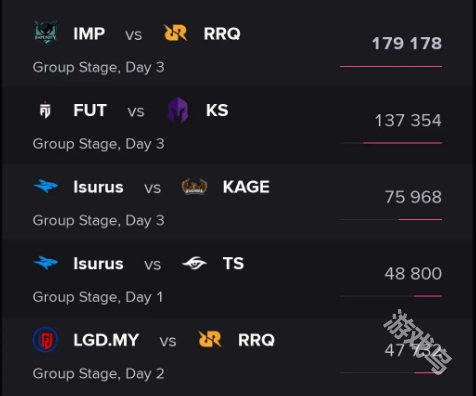Click viewer count 137 354
This screenshot has height=396, width=476.
[x=408, y=120]
